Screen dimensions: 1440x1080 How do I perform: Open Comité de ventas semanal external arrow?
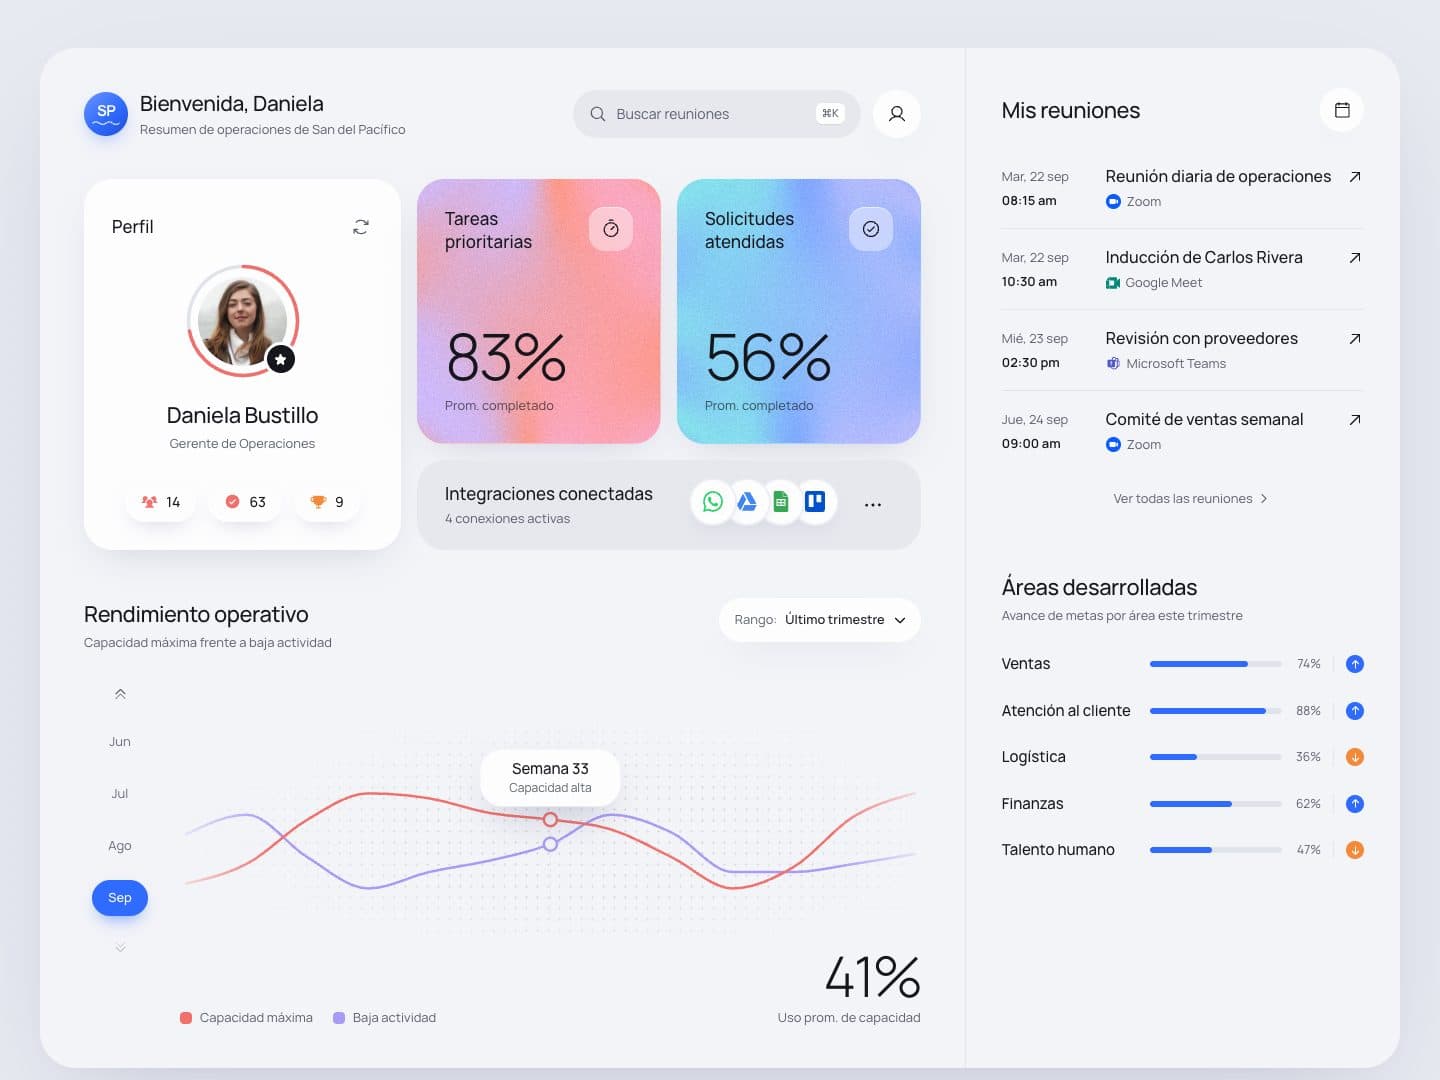[x=1355, y=420]
